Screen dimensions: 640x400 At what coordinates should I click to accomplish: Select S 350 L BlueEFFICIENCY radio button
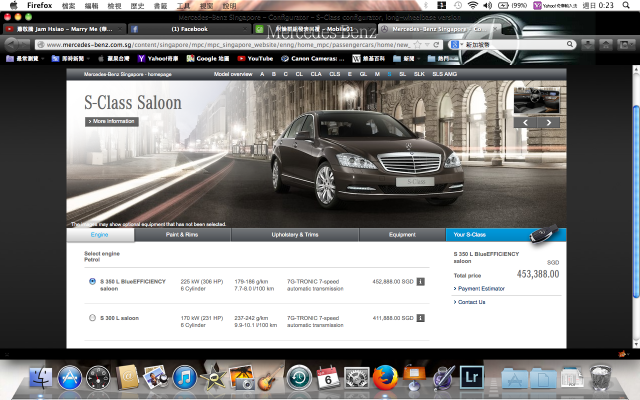(92, 281)
